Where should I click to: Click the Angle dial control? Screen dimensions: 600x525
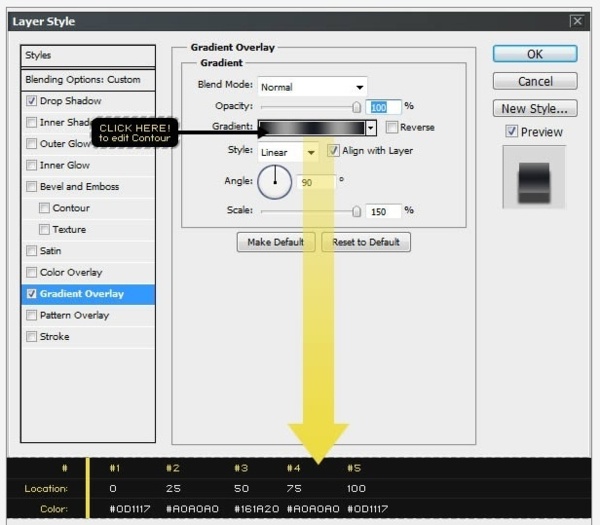tap(275, 182)
